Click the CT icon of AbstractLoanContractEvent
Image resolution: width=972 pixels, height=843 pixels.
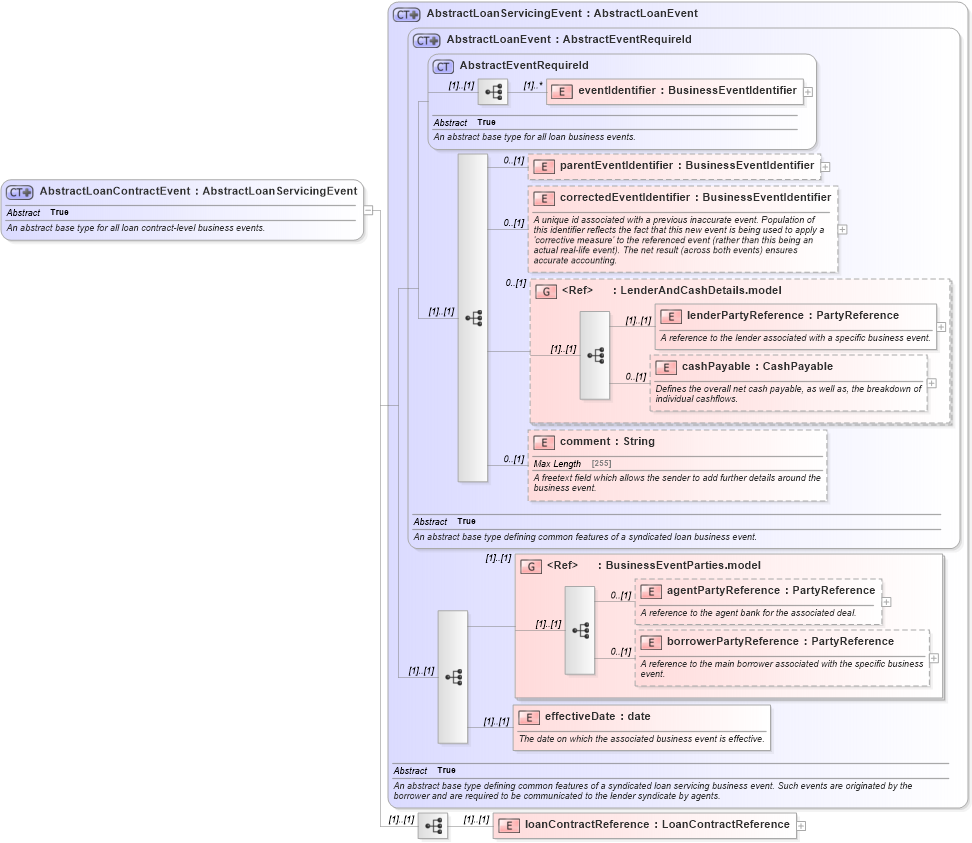click(x=17, y=191)
